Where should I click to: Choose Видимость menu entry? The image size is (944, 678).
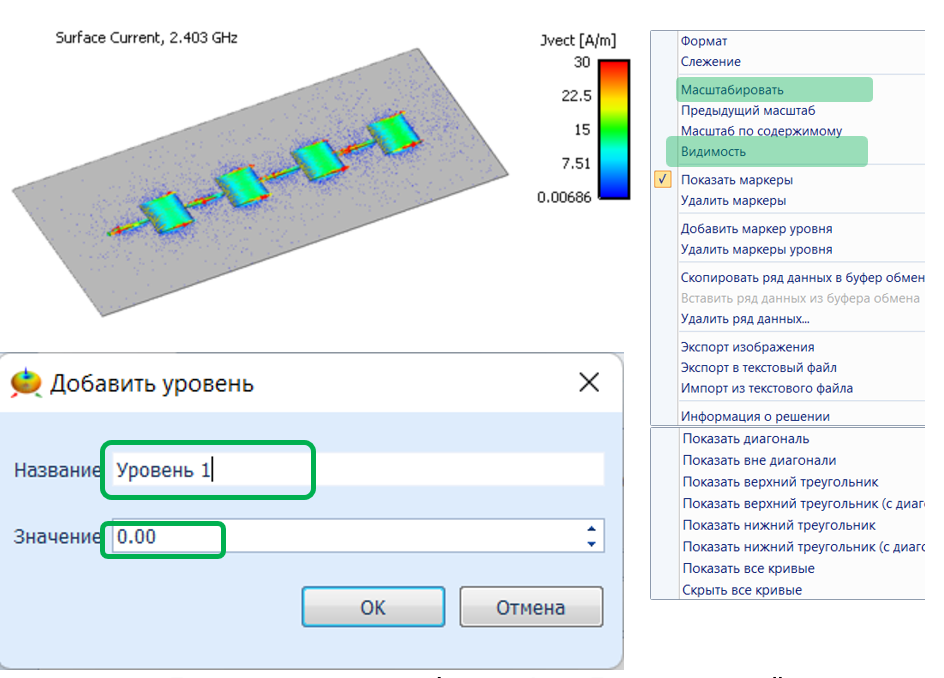point(713,152)
